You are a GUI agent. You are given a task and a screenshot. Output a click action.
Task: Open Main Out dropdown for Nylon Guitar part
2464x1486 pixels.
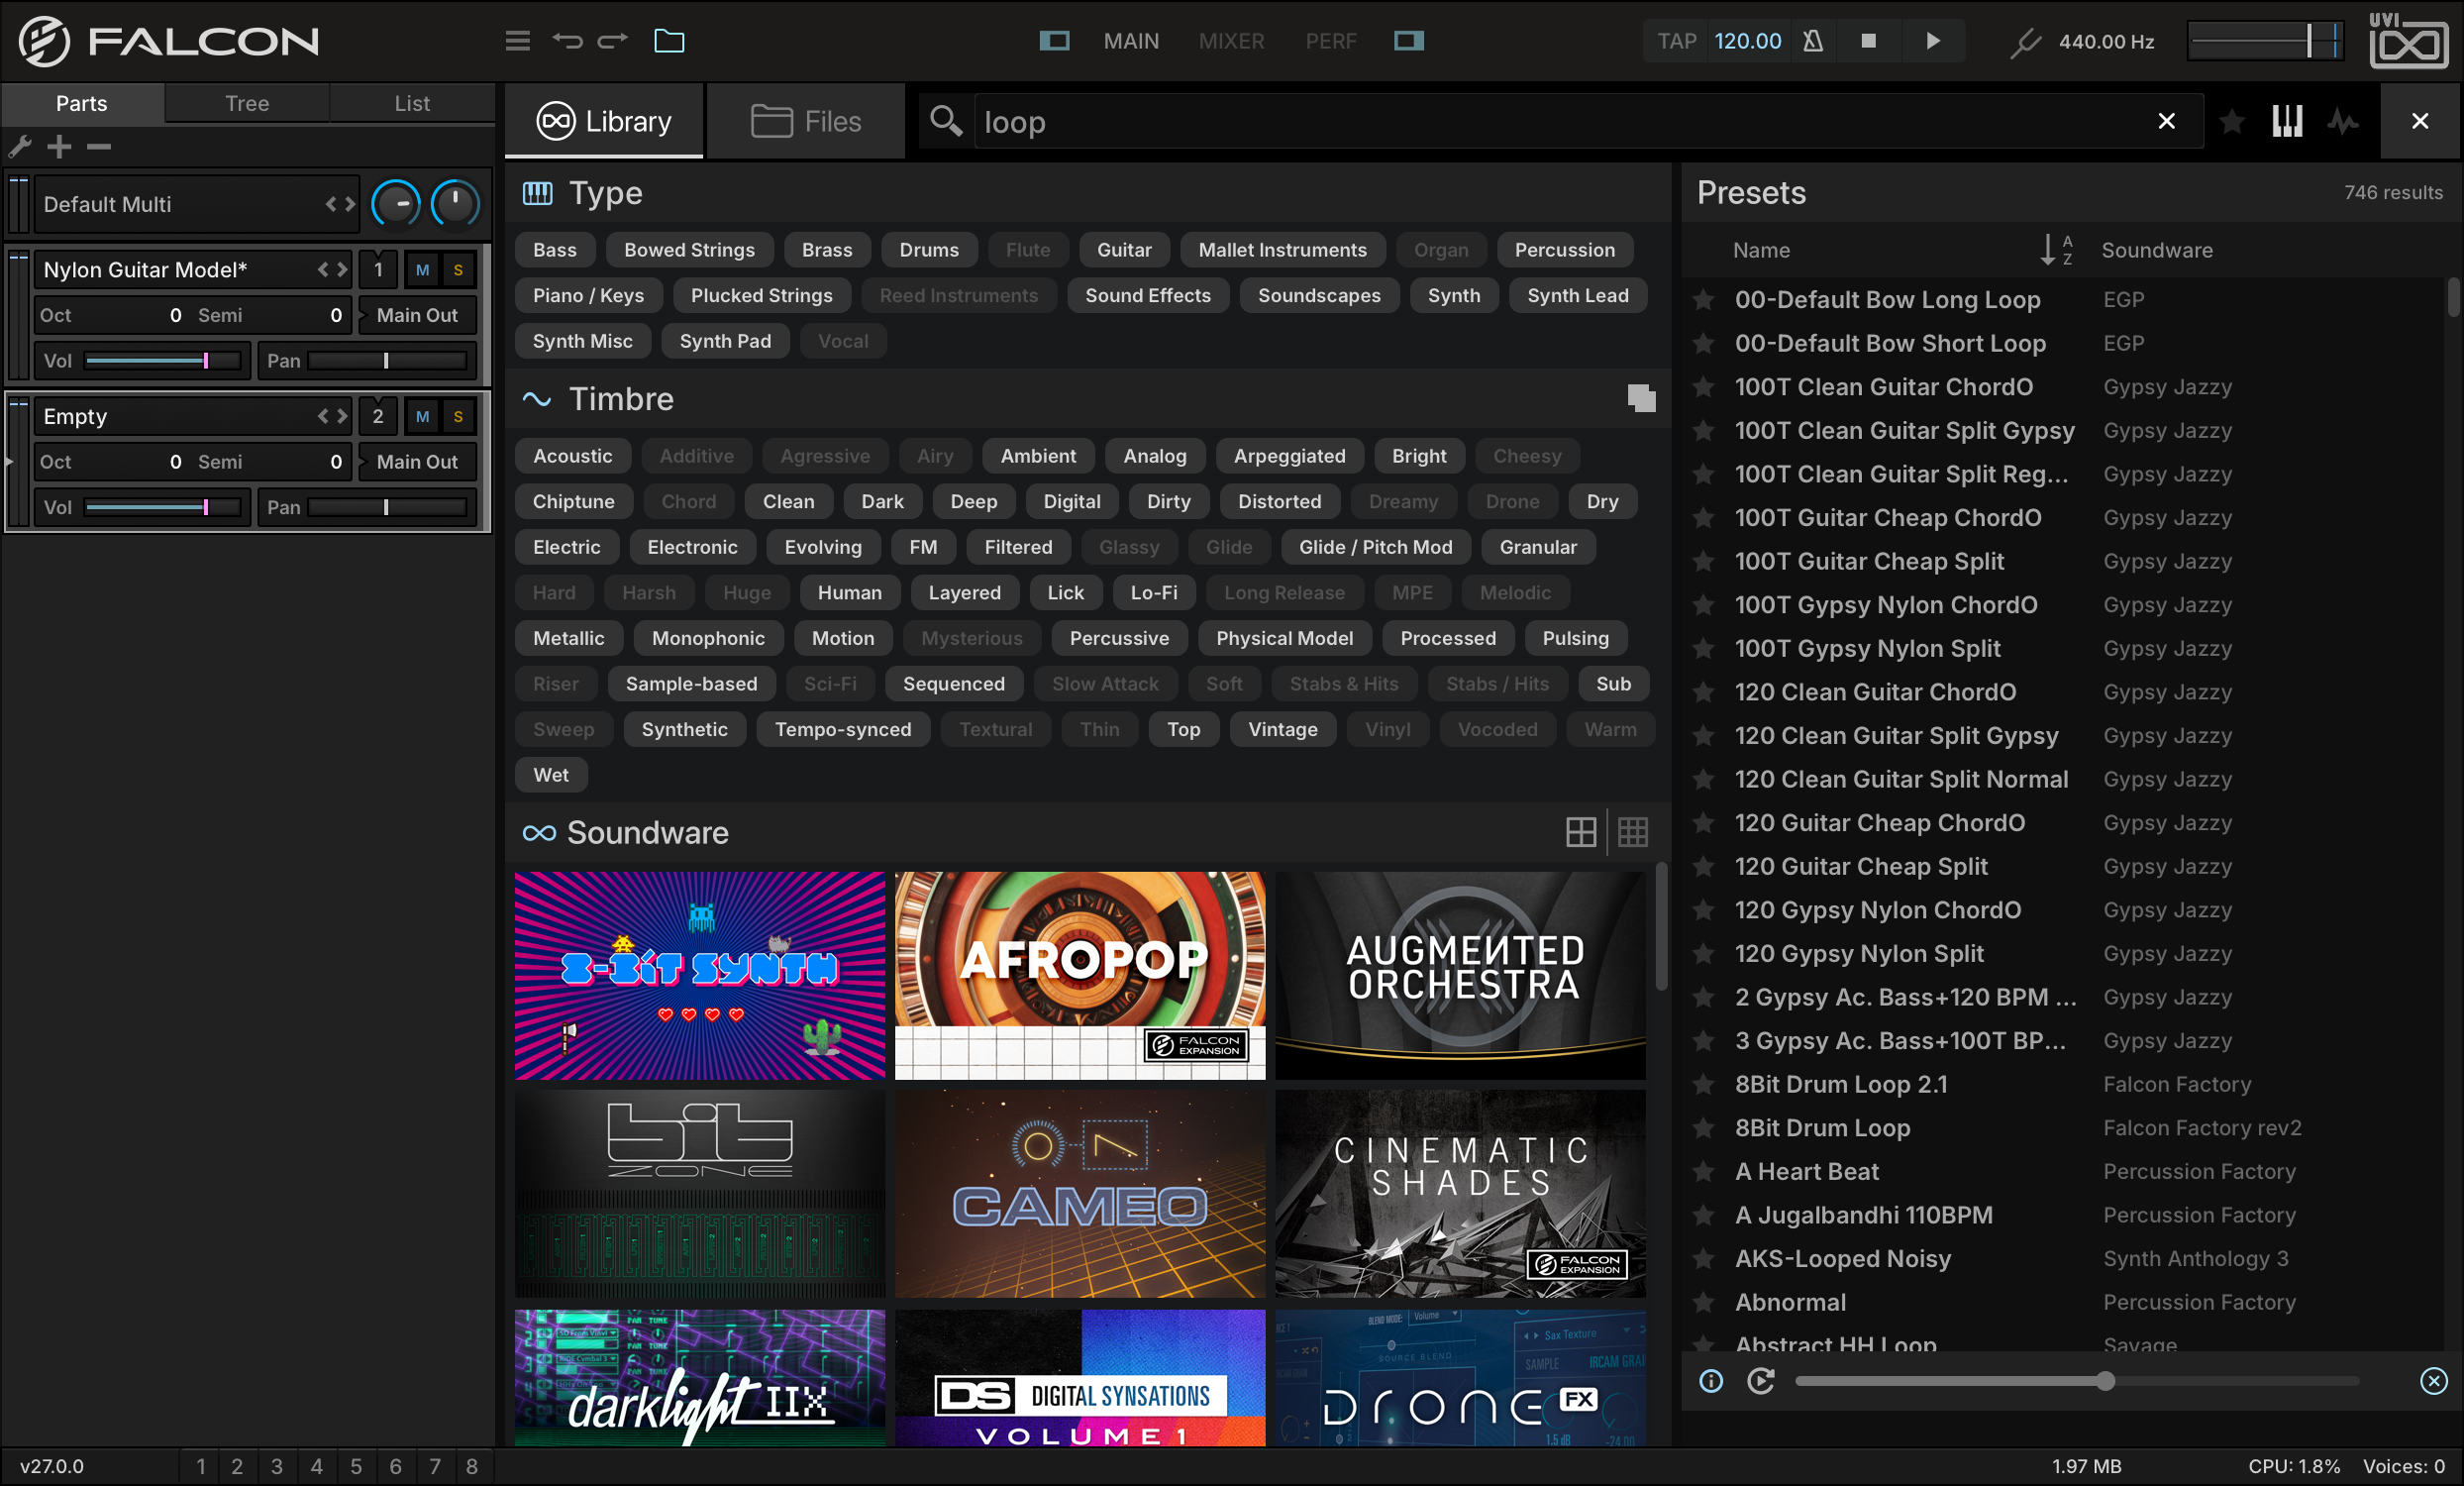click(417, 315)
